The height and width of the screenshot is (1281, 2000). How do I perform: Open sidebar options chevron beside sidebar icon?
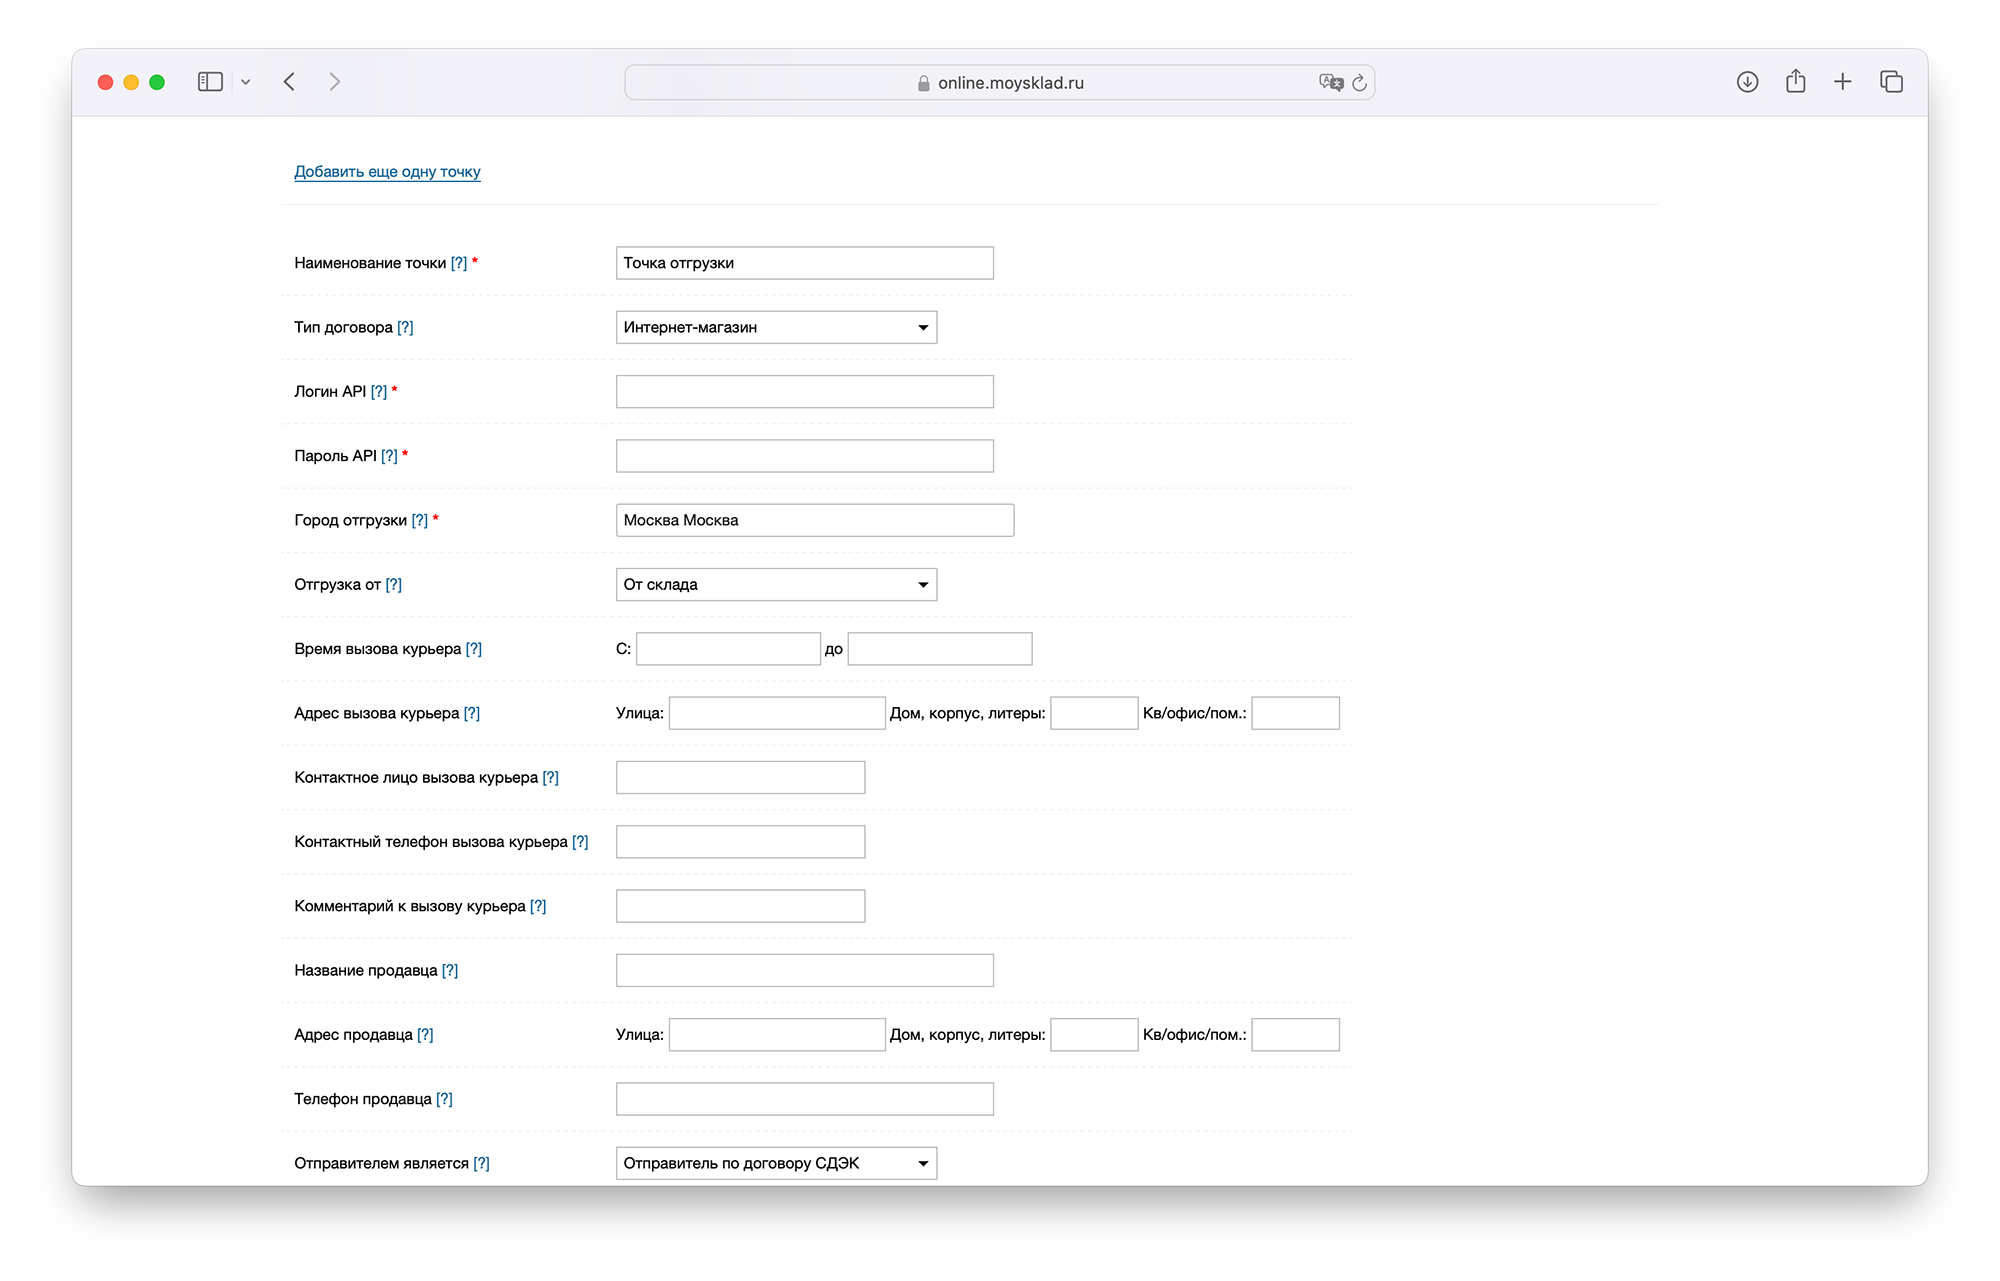[x=246, y=82]
